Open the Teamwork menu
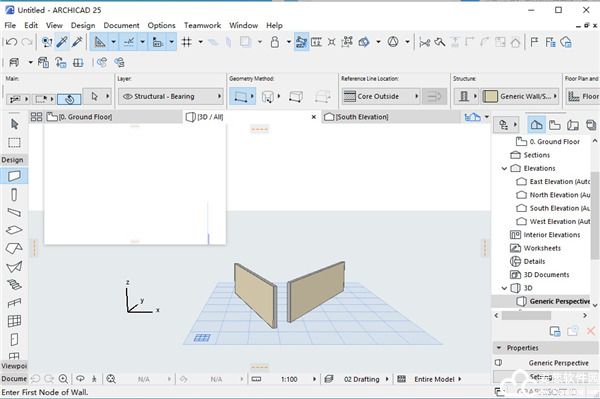 (202, 25)
